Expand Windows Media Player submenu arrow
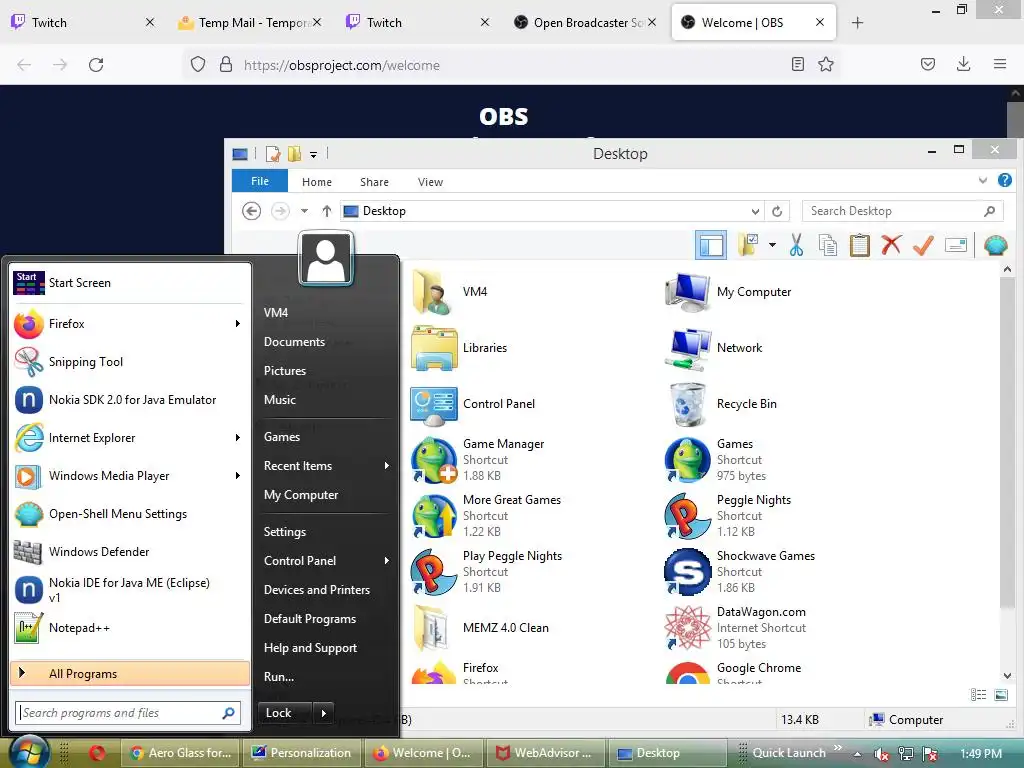The height and width of the screenshot is (768, 1024). point(238,476)
